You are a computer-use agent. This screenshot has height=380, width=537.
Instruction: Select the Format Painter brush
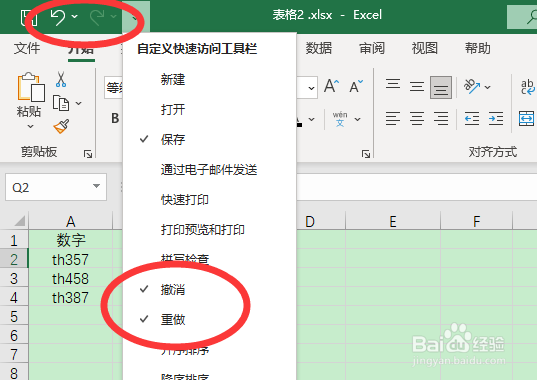(x=62, y=126)
